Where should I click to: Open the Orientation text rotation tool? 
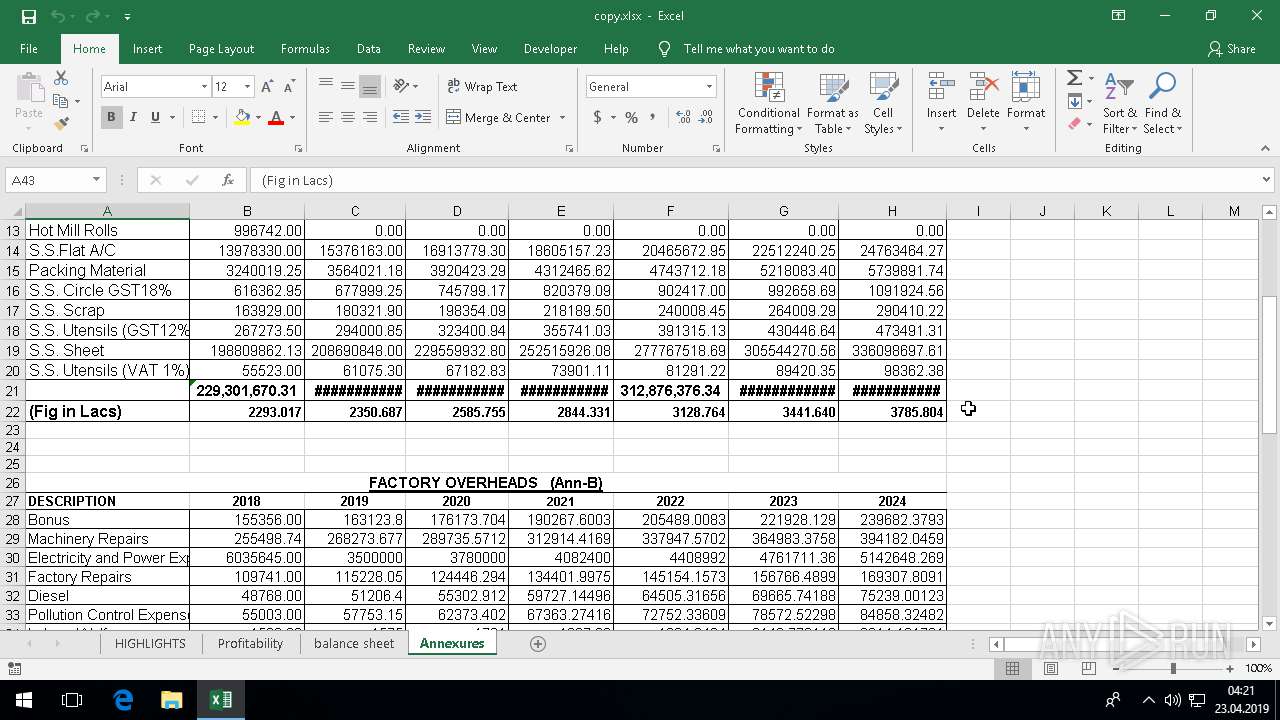point(401,86)
